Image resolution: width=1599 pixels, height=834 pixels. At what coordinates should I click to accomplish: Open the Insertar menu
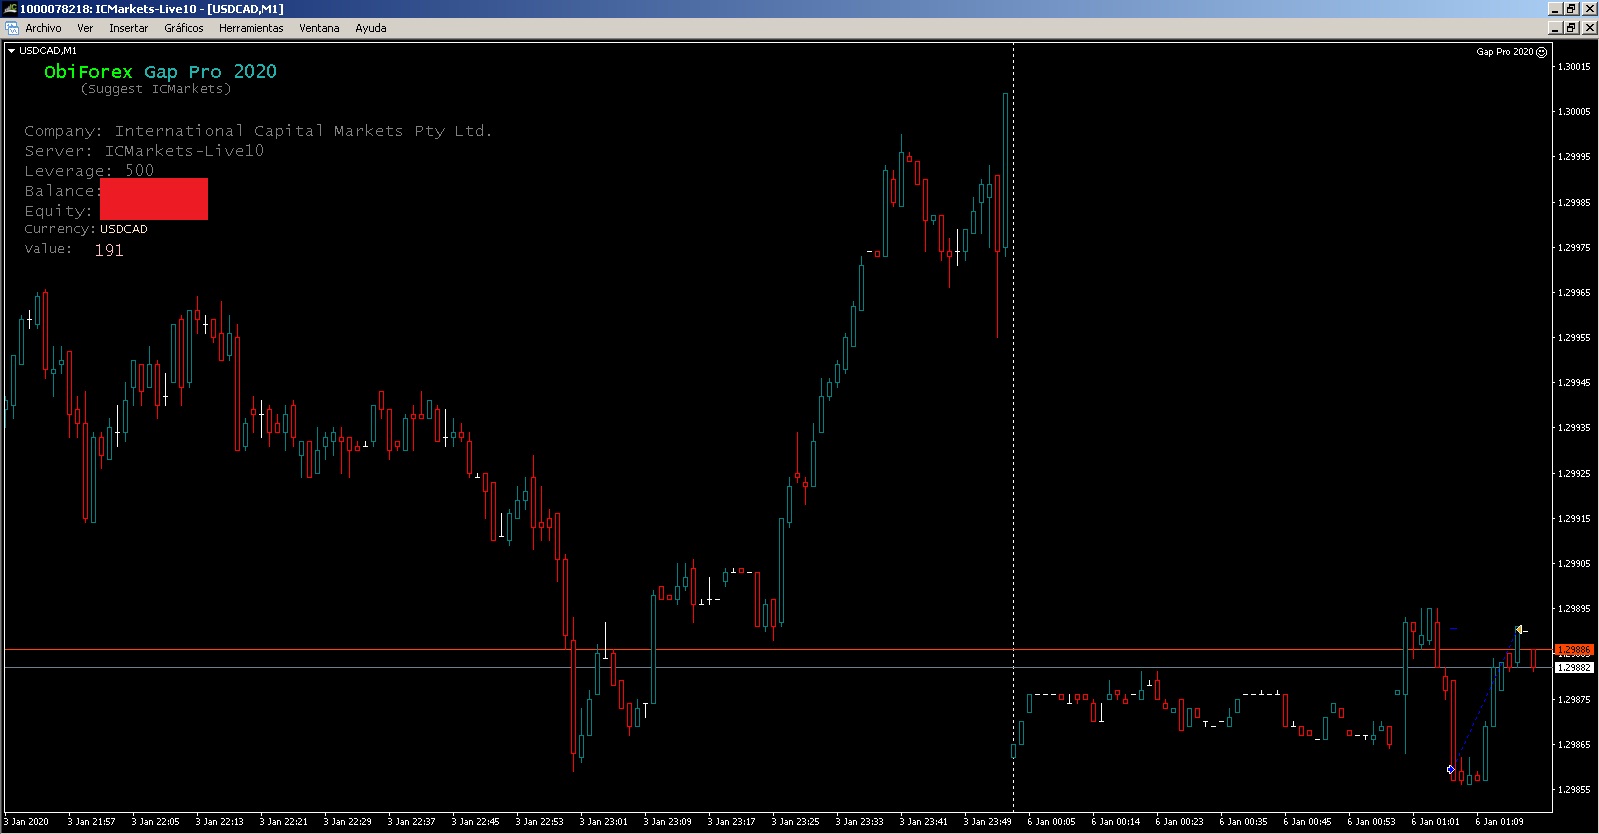pyautogui.click(x=128, y=28)
